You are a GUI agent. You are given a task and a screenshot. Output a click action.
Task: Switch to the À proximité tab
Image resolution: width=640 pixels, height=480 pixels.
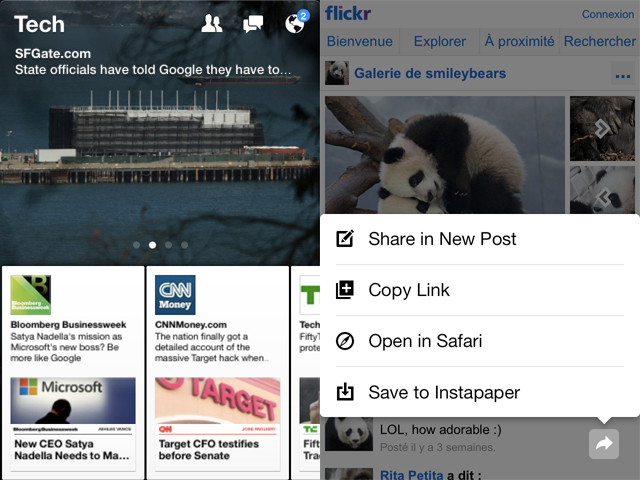[519, 41]
